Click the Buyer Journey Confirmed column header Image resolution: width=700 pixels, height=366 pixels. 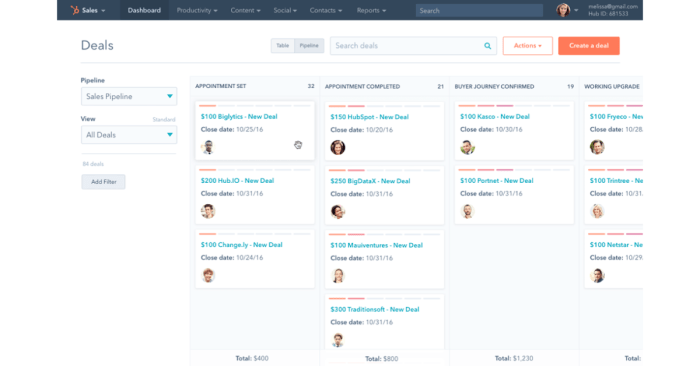click(x=494, y=87)
